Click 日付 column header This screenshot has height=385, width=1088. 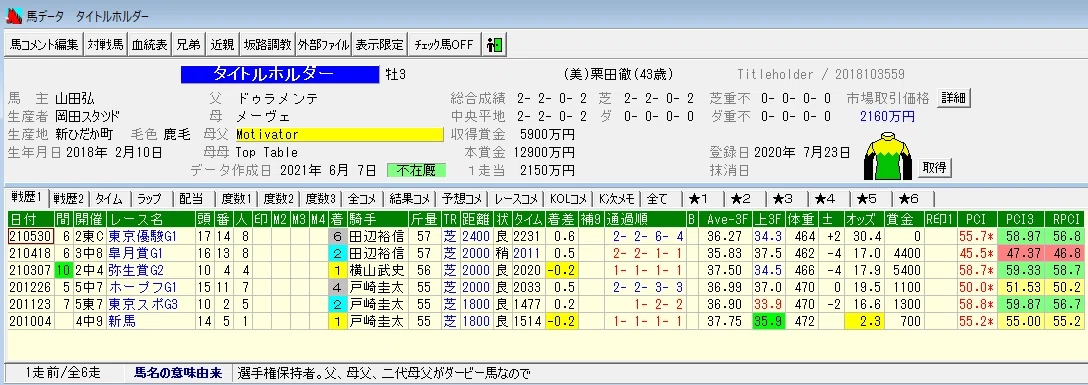[x=30, y=220]
